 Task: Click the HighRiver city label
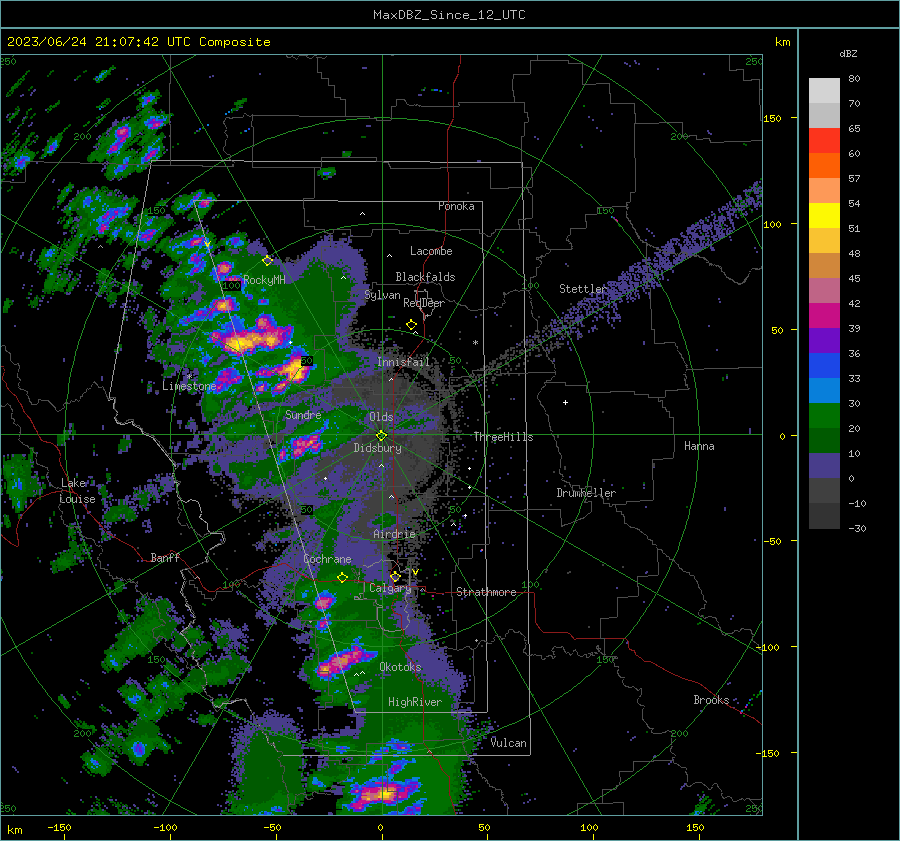click(415, 702)
